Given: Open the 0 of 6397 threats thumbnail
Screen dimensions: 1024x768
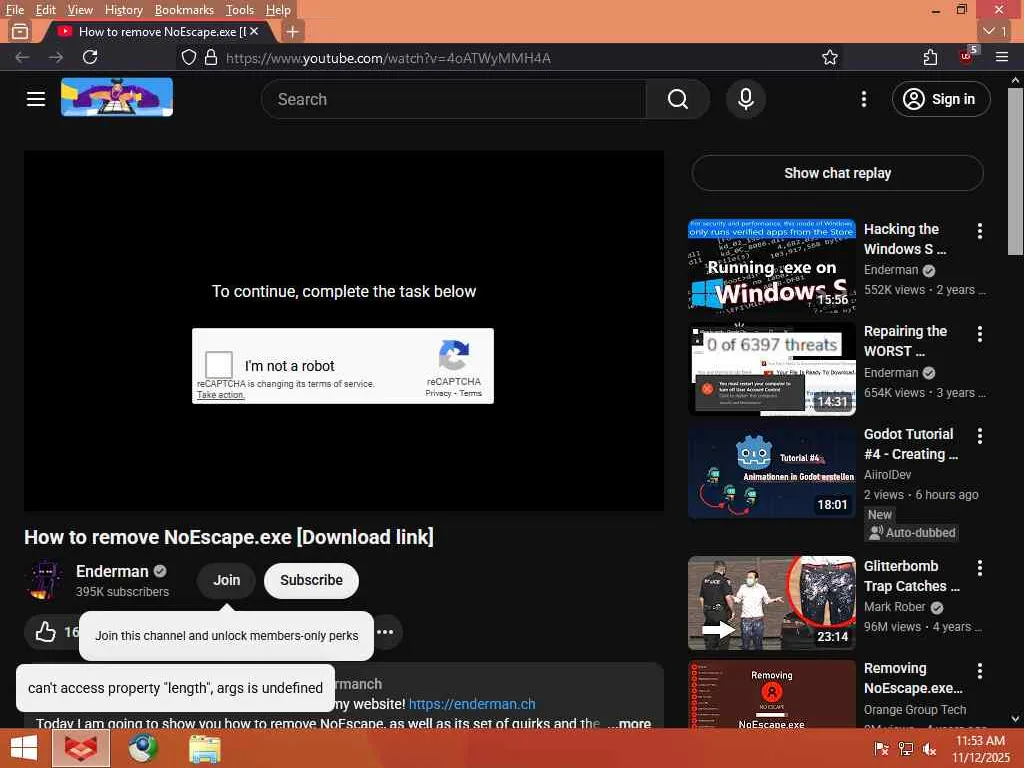Looking at the screenshot, I should (x=771, y=368).
